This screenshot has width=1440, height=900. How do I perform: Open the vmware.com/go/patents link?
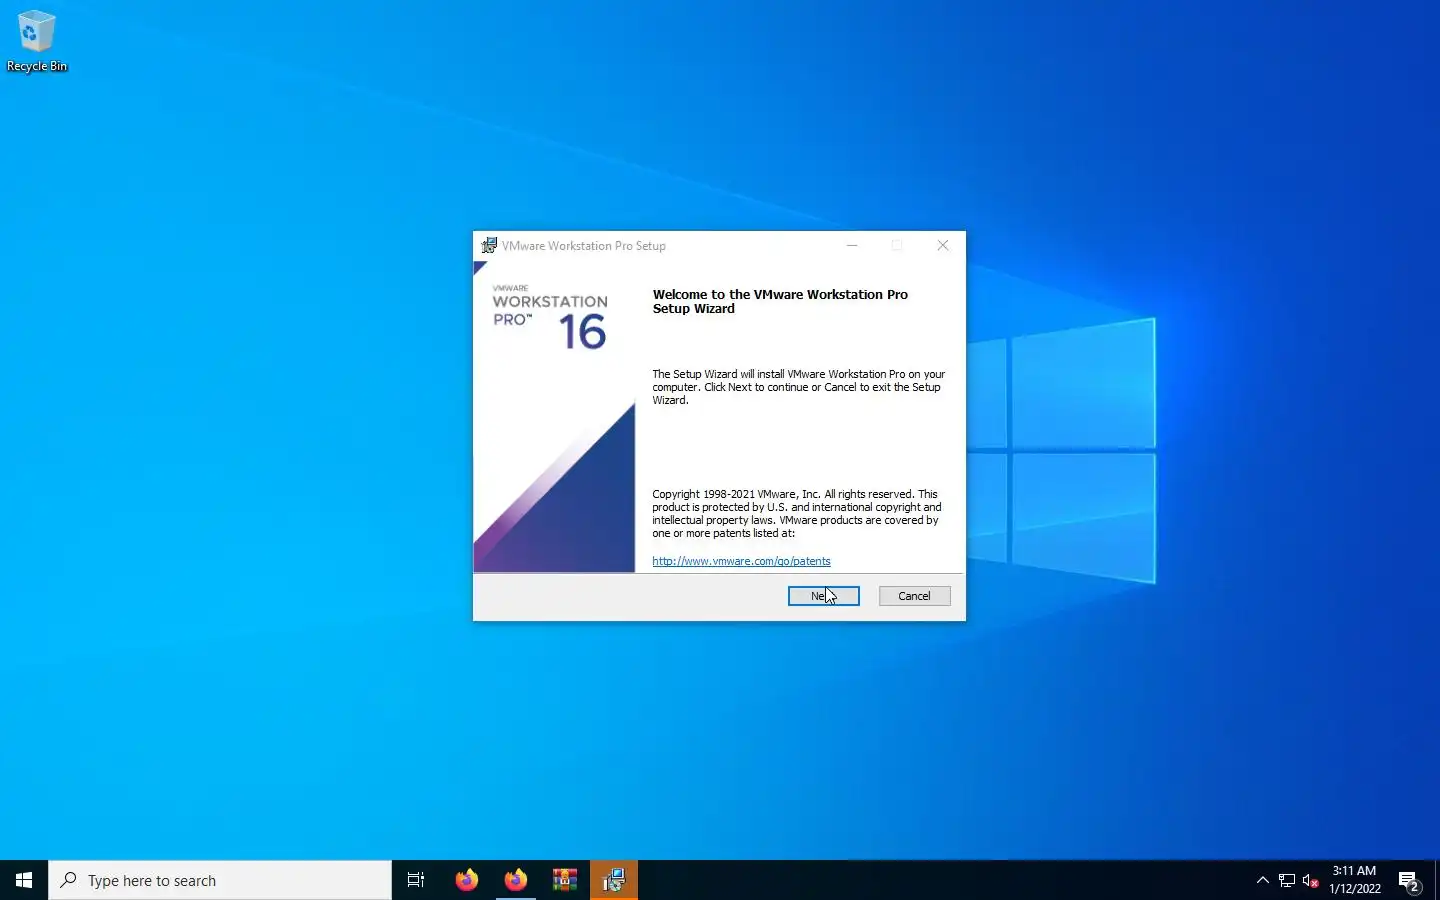pyautogui.click(x=741, y=561)
